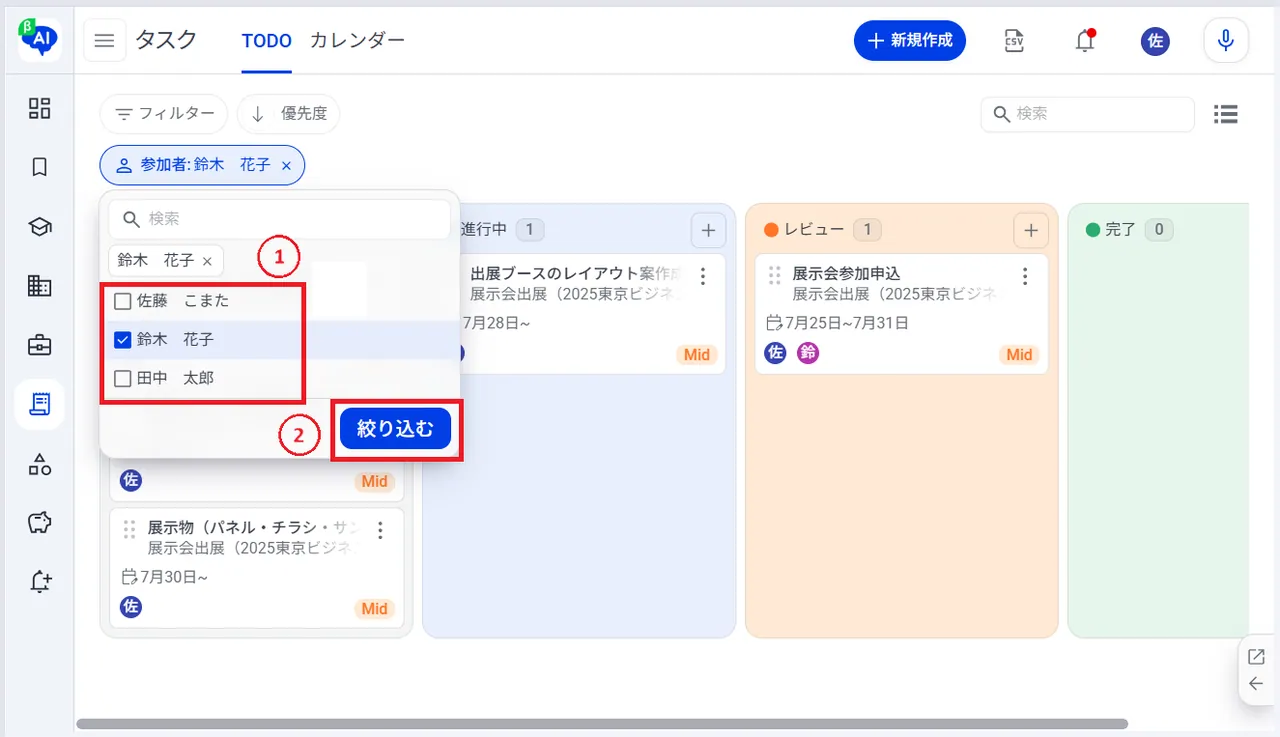Screen dimensions: 1280x737
Task: Uncheck the 鈴木 花子 checkbox
Action: (x=123, y=340)
